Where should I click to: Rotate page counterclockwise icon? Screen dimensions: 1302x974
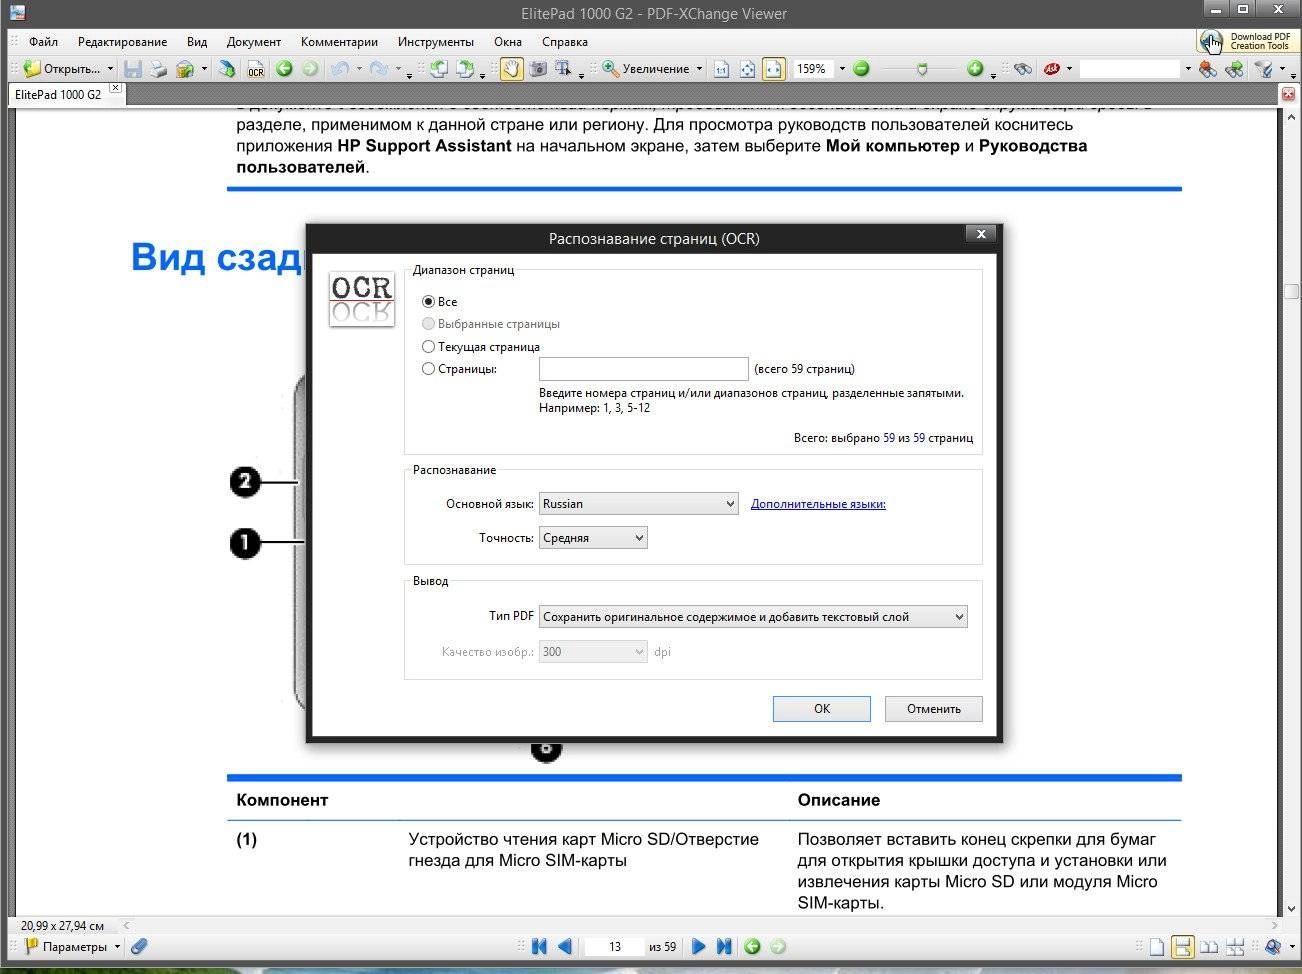tap(438, 69)
